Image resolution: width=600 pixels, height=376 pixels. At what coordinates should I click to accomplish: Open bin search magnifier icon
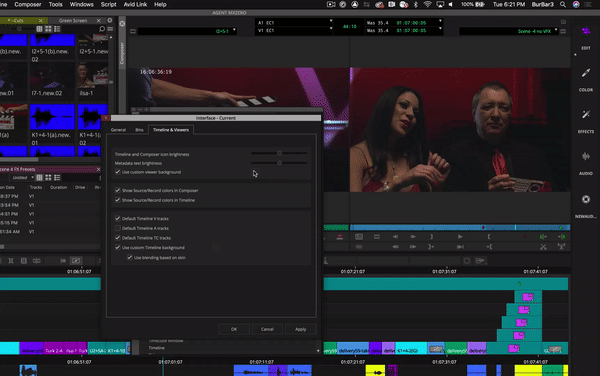[x=102, y=29]
